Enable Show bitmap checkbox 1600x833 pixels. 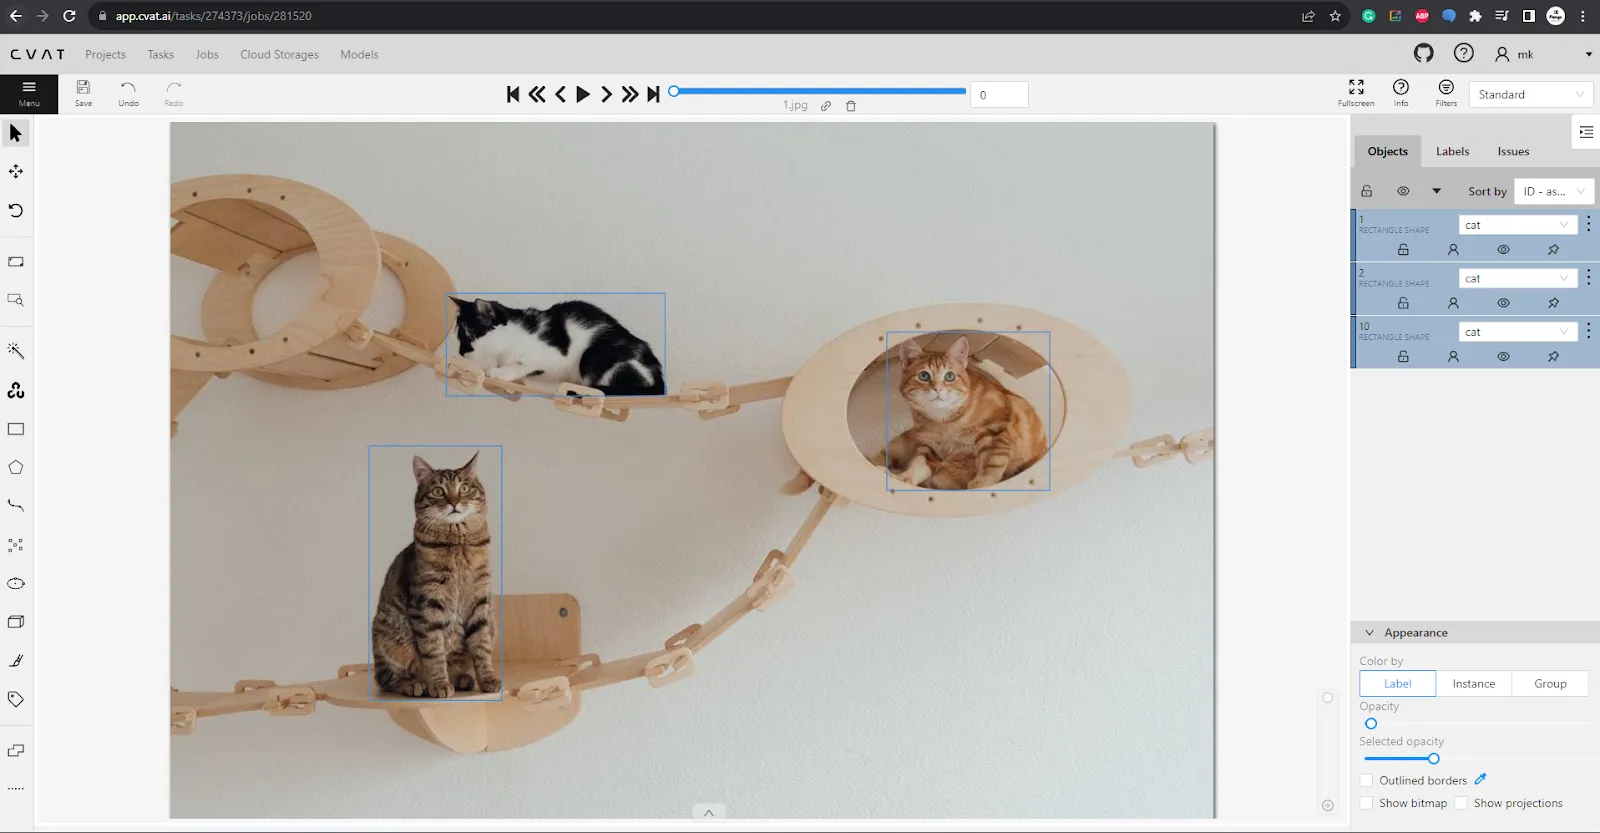[x=1367, y=803]
